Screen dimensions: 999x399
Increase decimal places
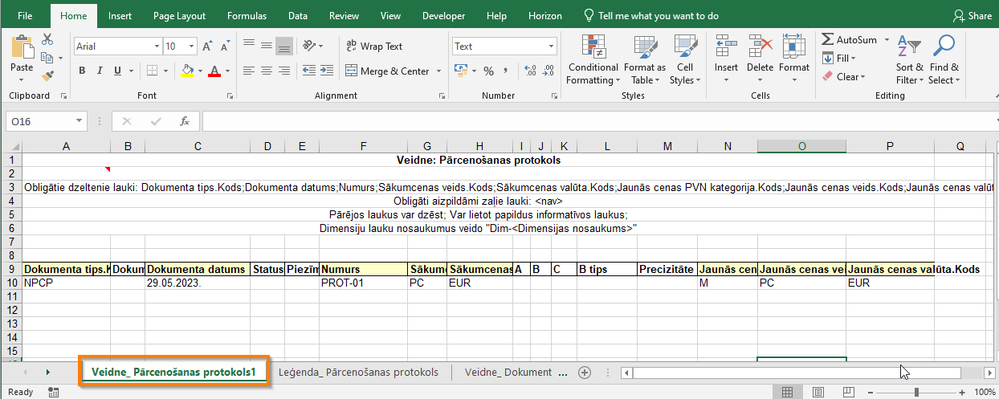click(529, 71)
